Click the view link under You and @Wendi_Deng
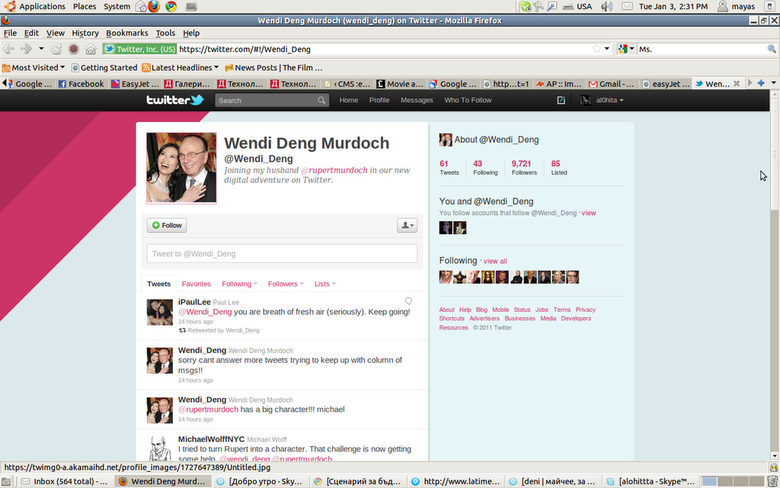Viewport: 780px width, 488px height. [x=588, y=213]
